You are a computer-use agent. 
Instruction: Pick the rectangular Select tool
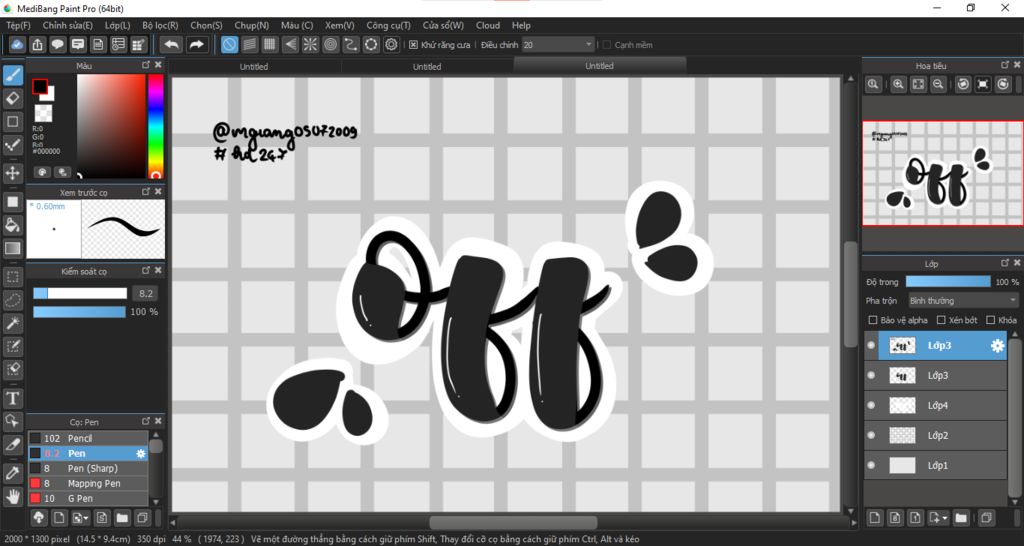tap(12, 277)
